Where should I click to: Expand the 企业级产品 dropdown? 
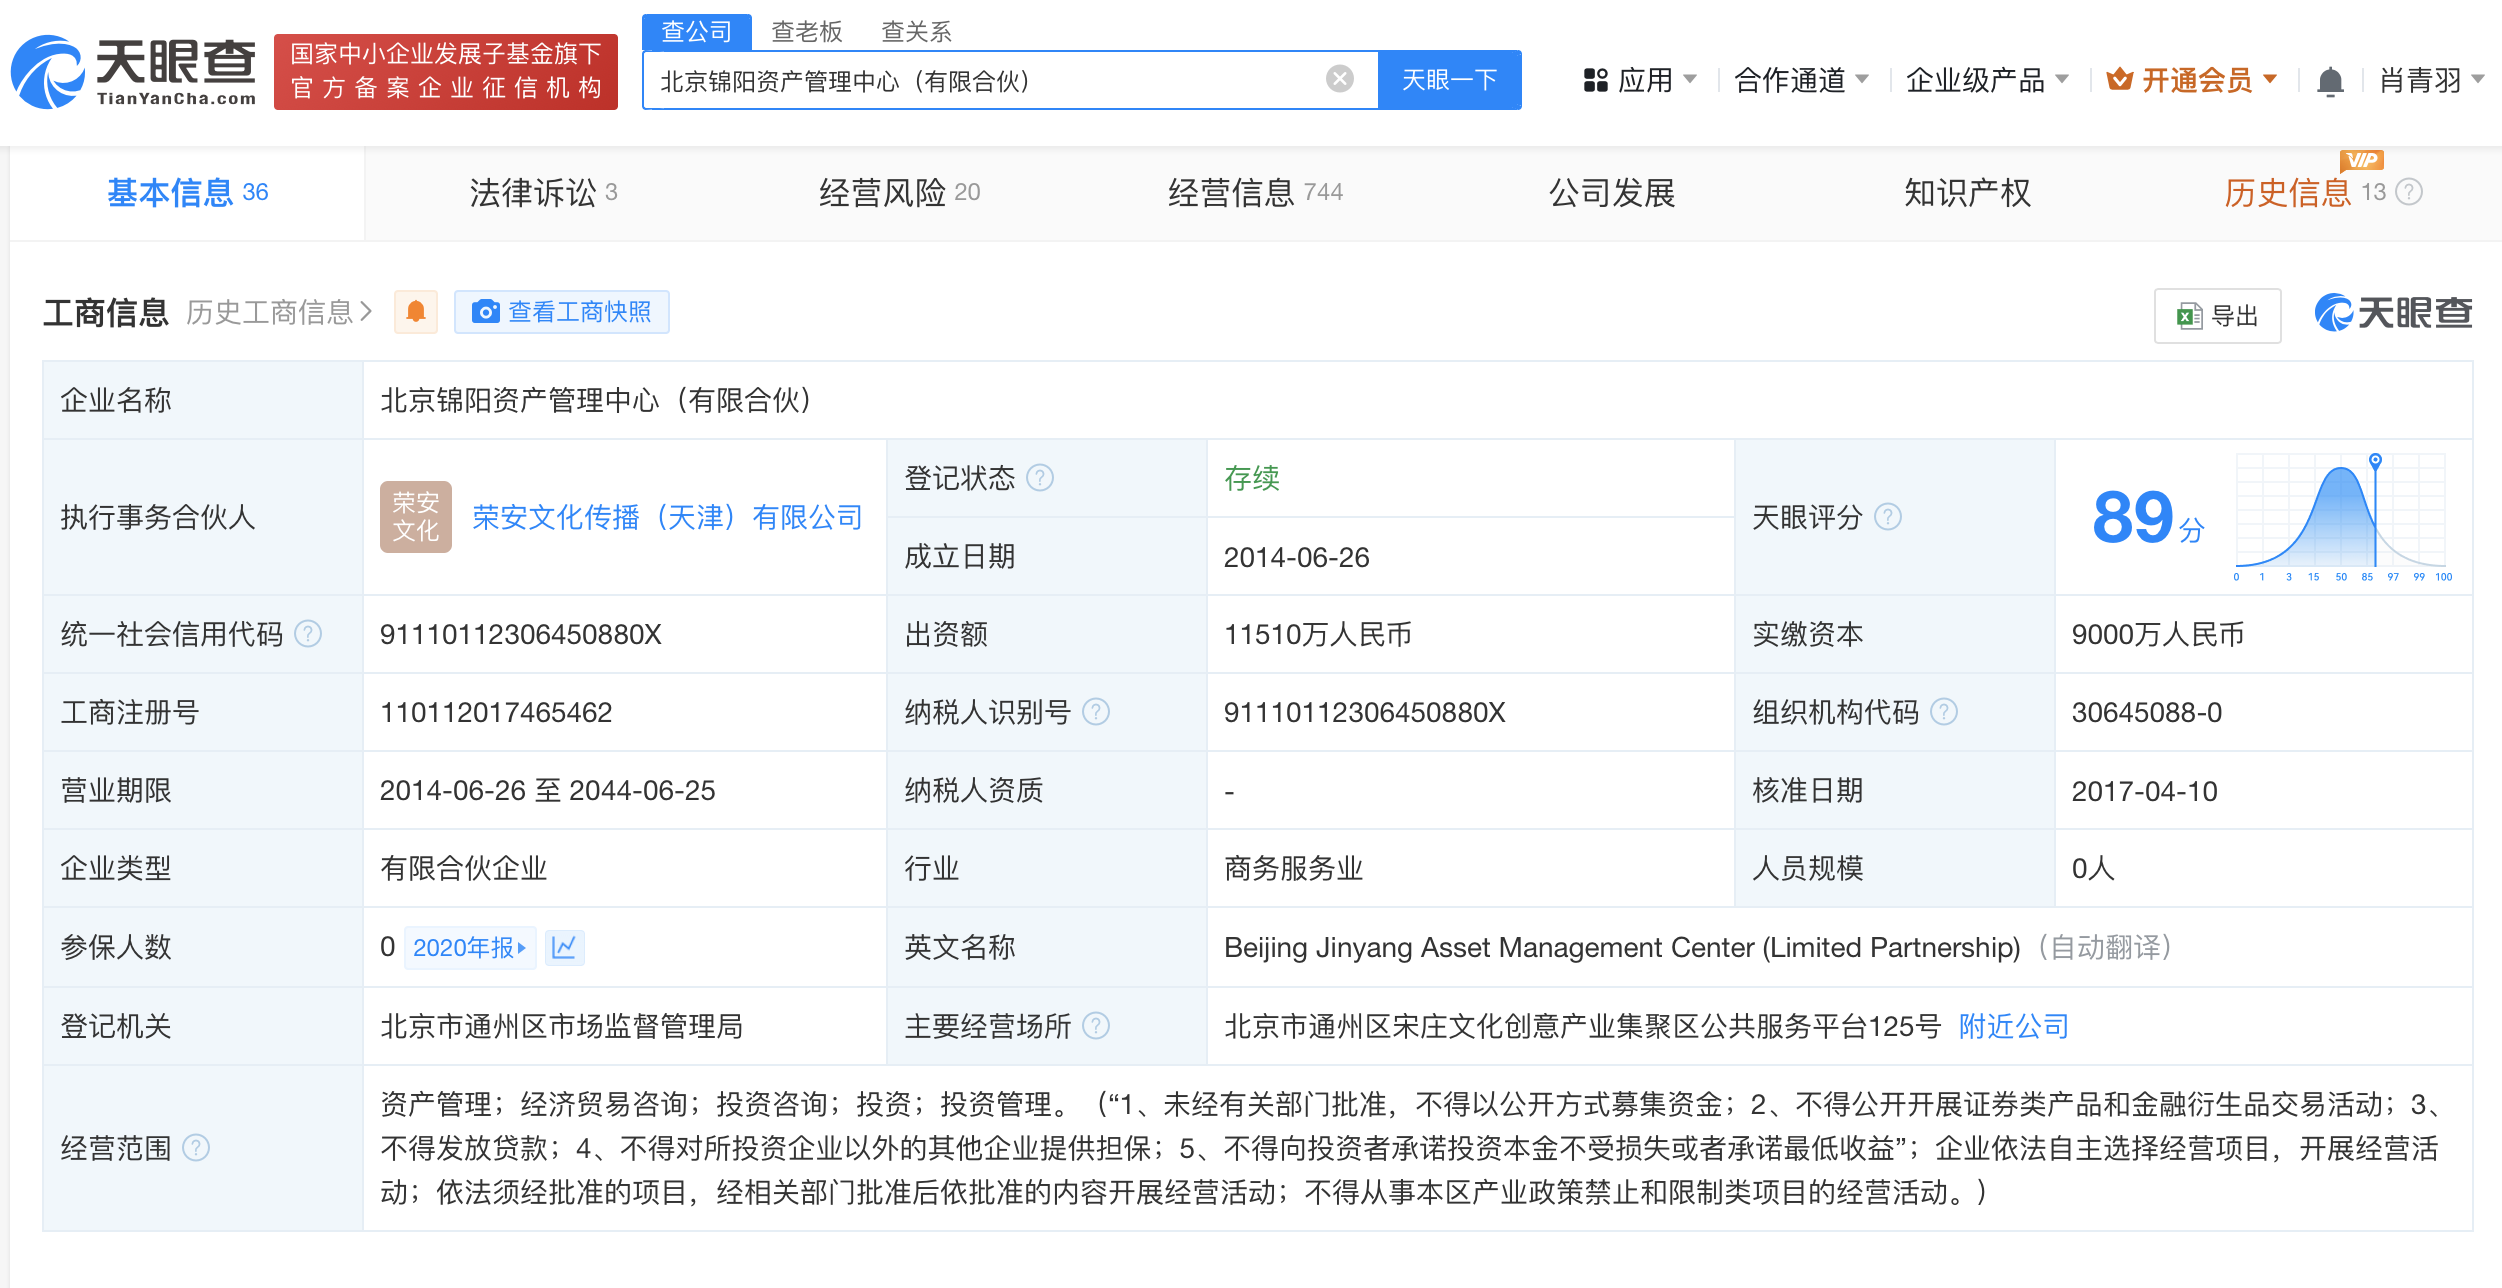click(x=1987, y=80)
